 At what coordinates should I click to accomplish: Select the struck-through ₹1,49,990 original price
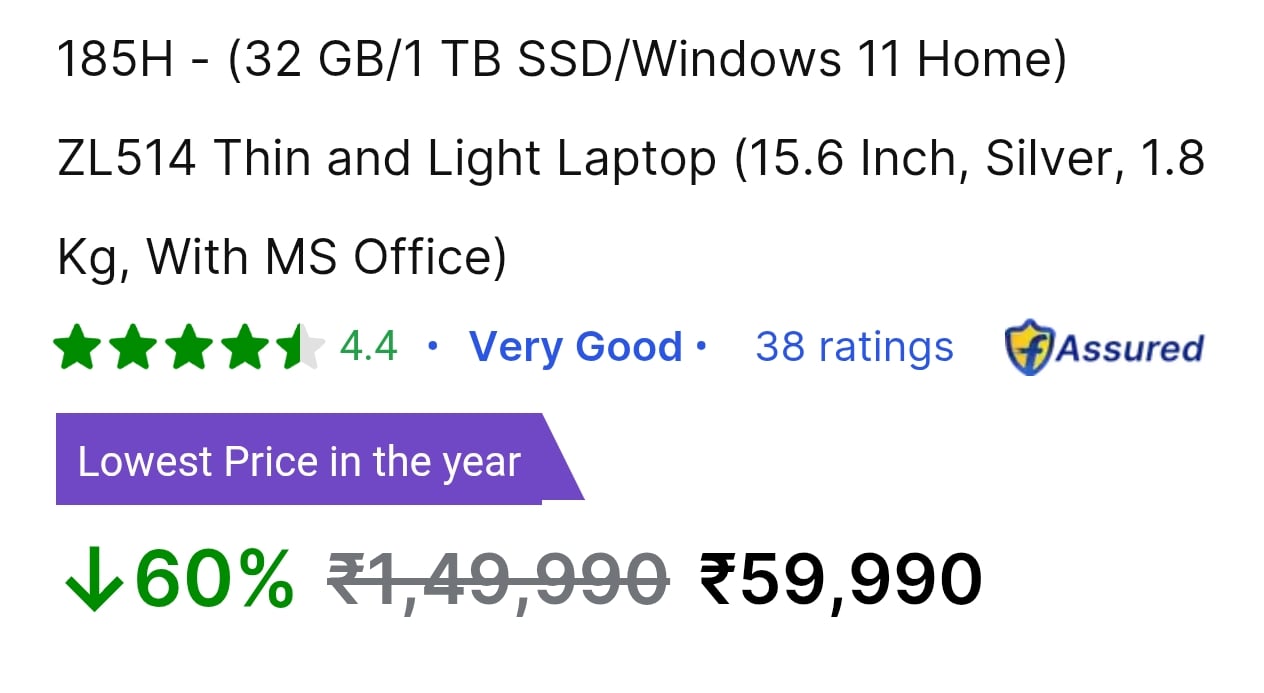pos(498,579)
